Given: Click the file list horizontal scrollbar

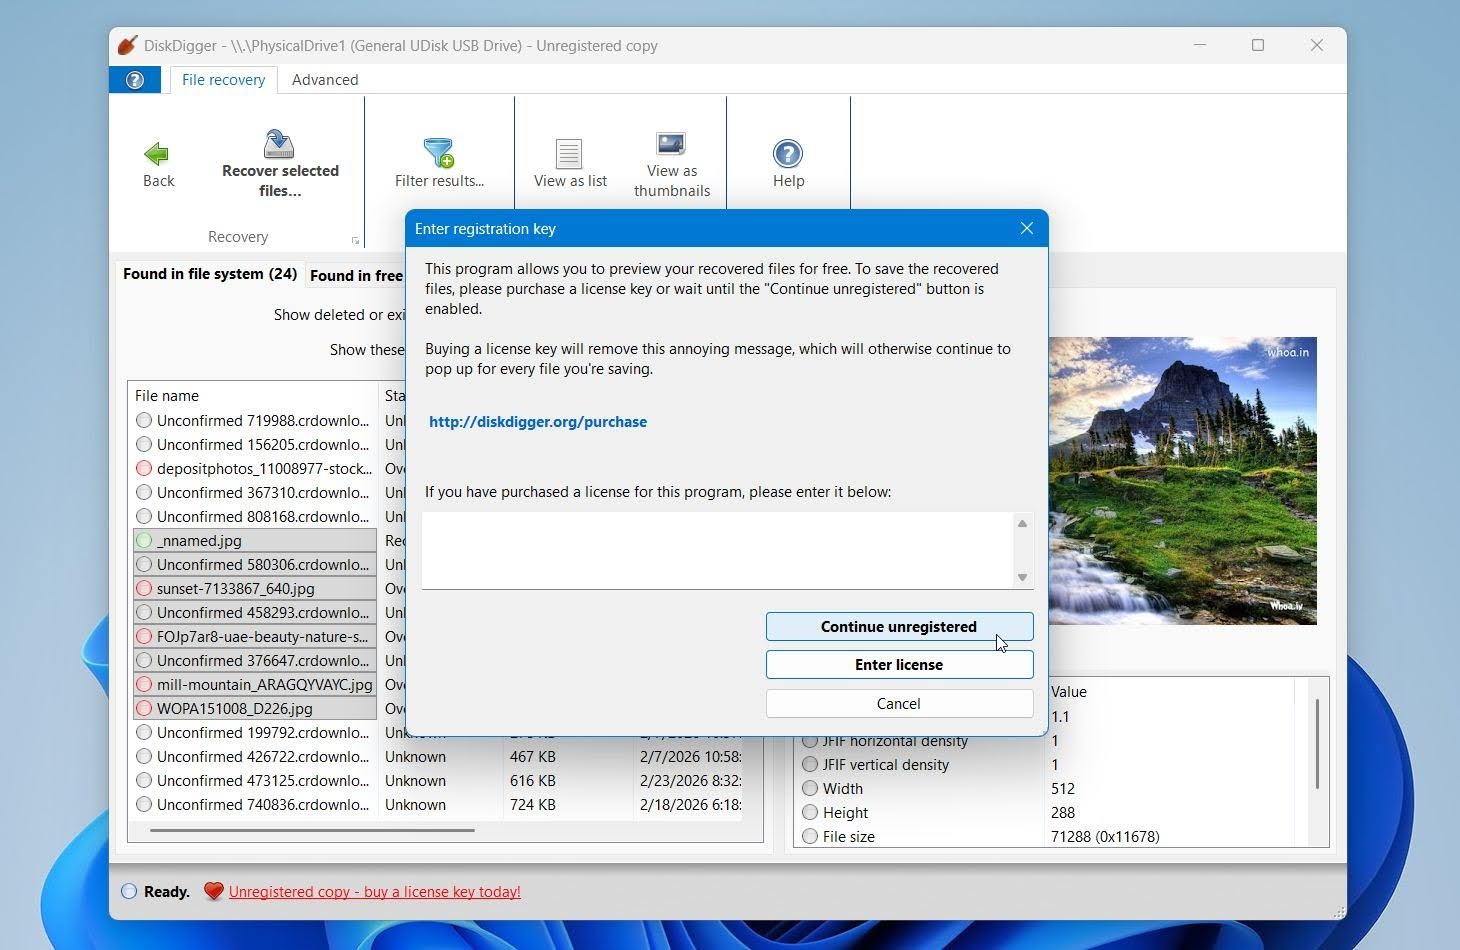Looking at the screenshot, I should [312, 830].
